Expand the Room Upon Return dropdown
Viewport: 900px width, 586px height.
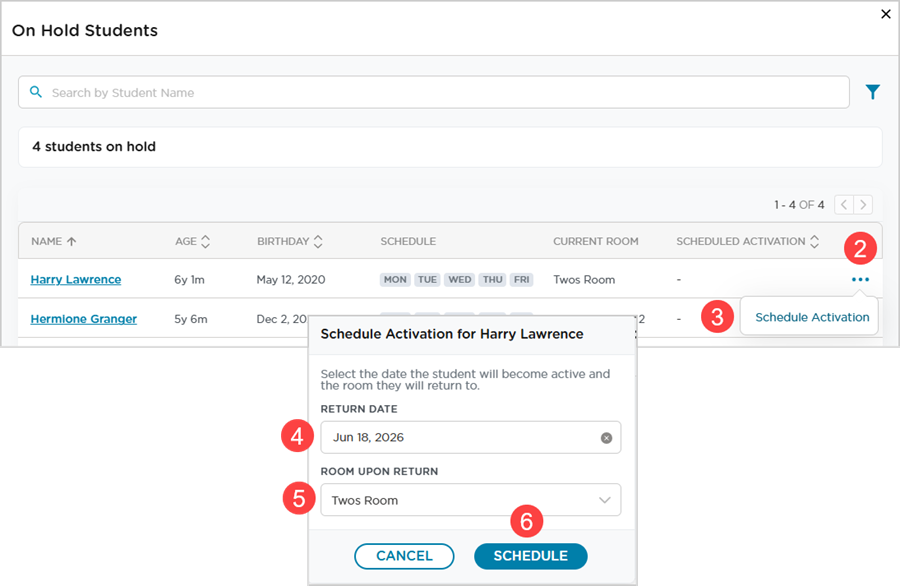point(471,500)
